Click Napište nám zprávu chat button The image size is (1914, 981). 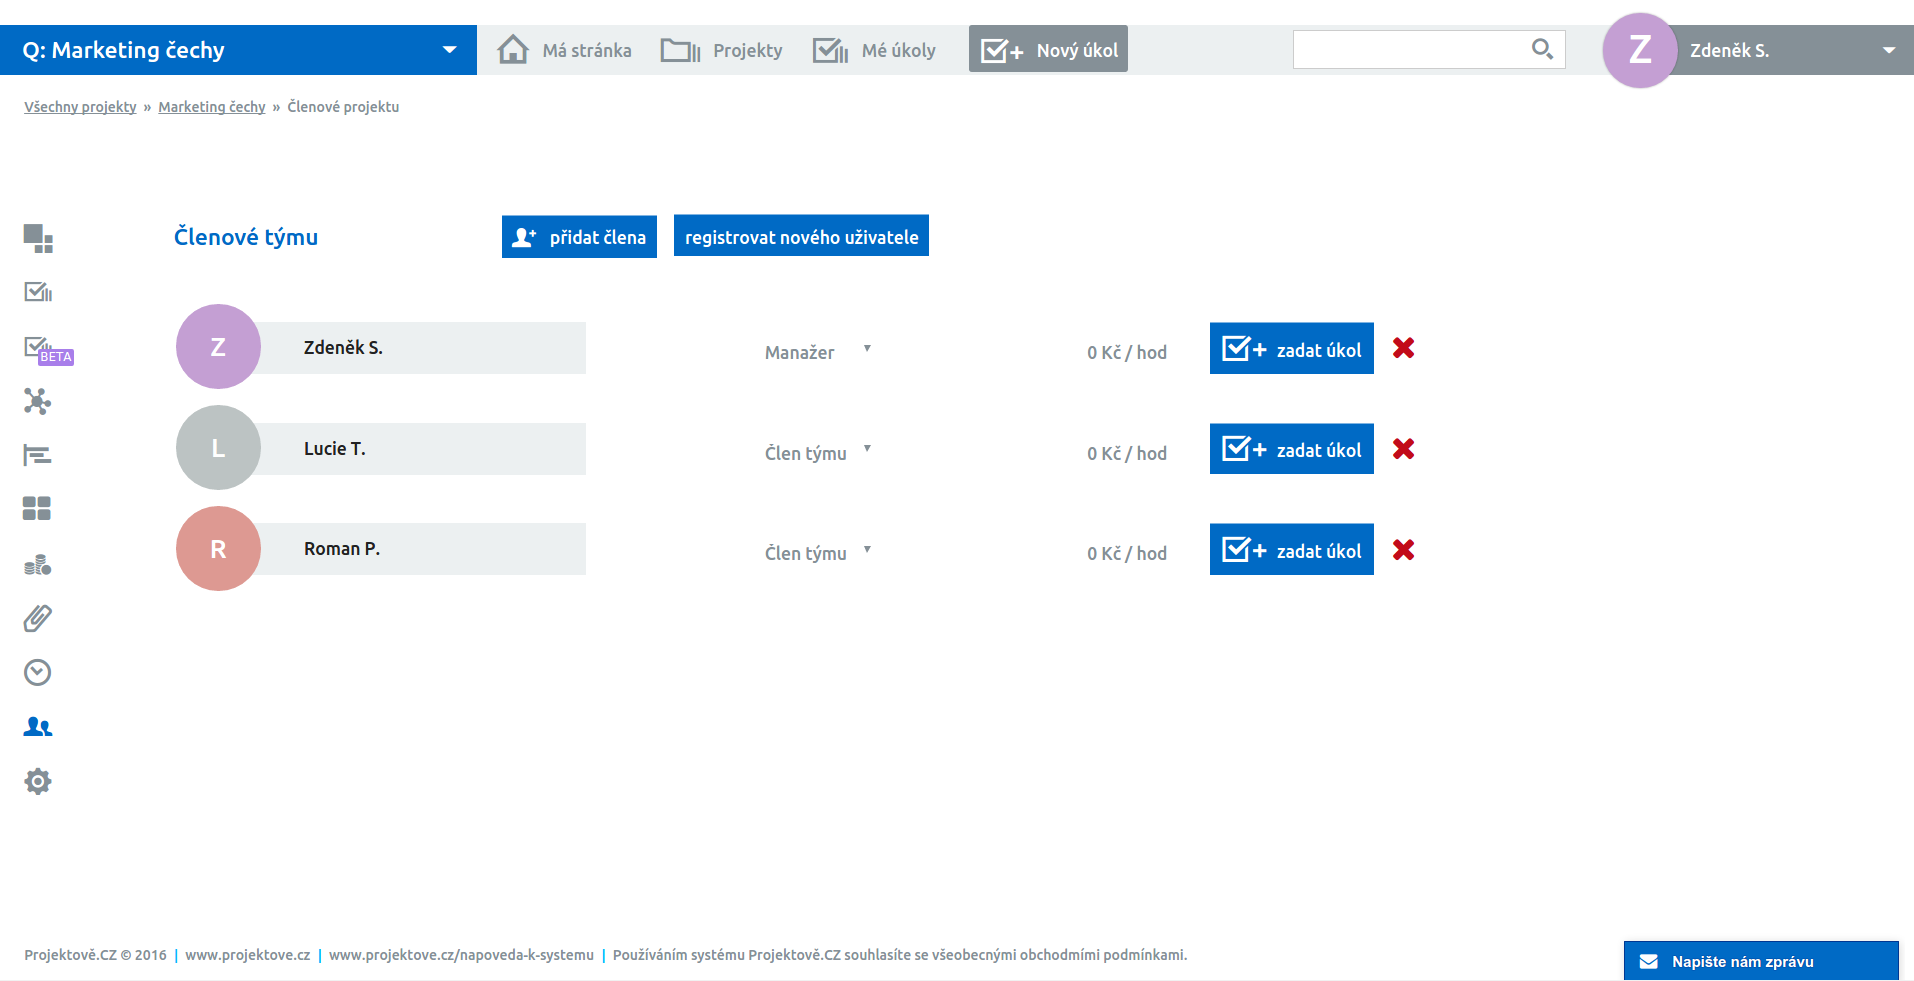coord(1761,961)
